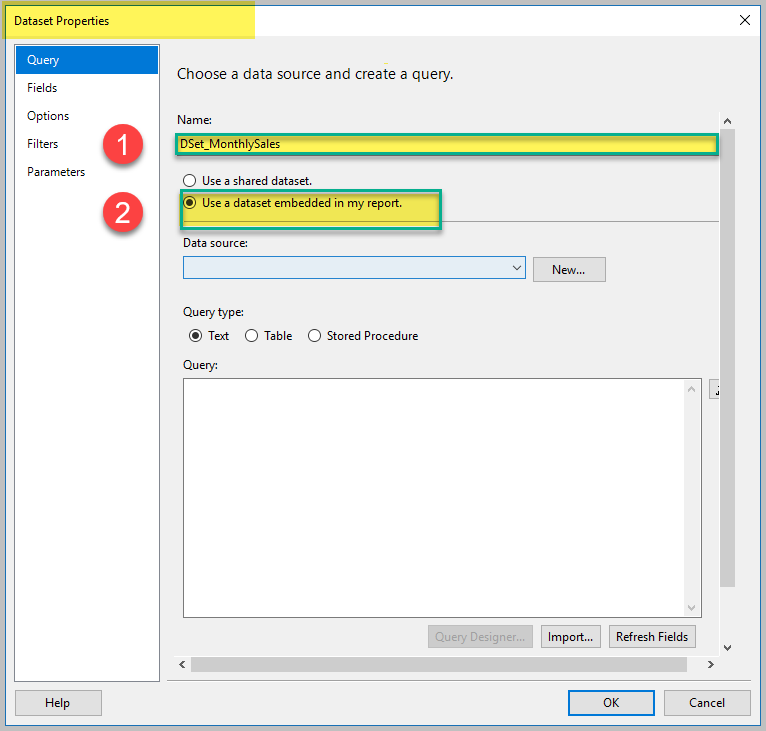Close the Dataset Properties dialog
Screen dimensions: 766x731
745,20
